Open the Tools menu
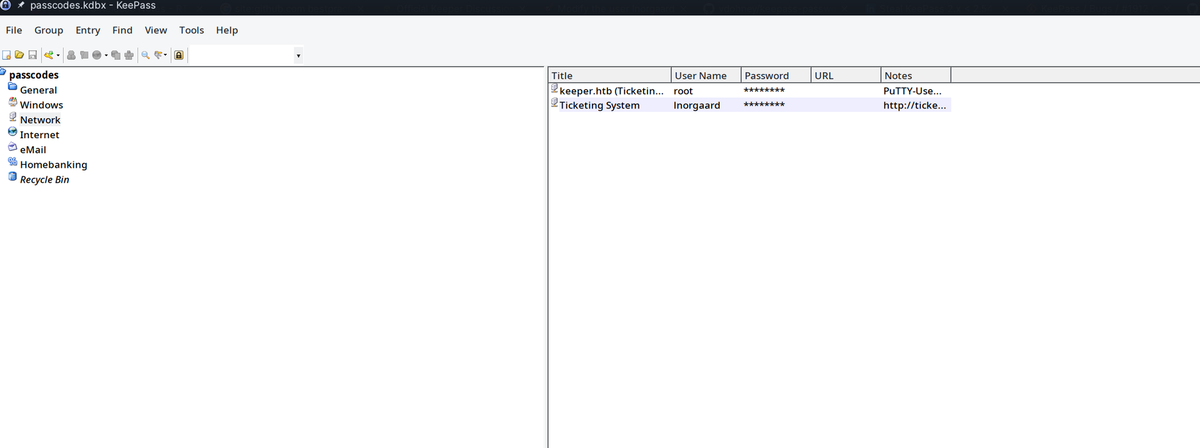This screenshot has width=1200, height=448. point(192,30)
